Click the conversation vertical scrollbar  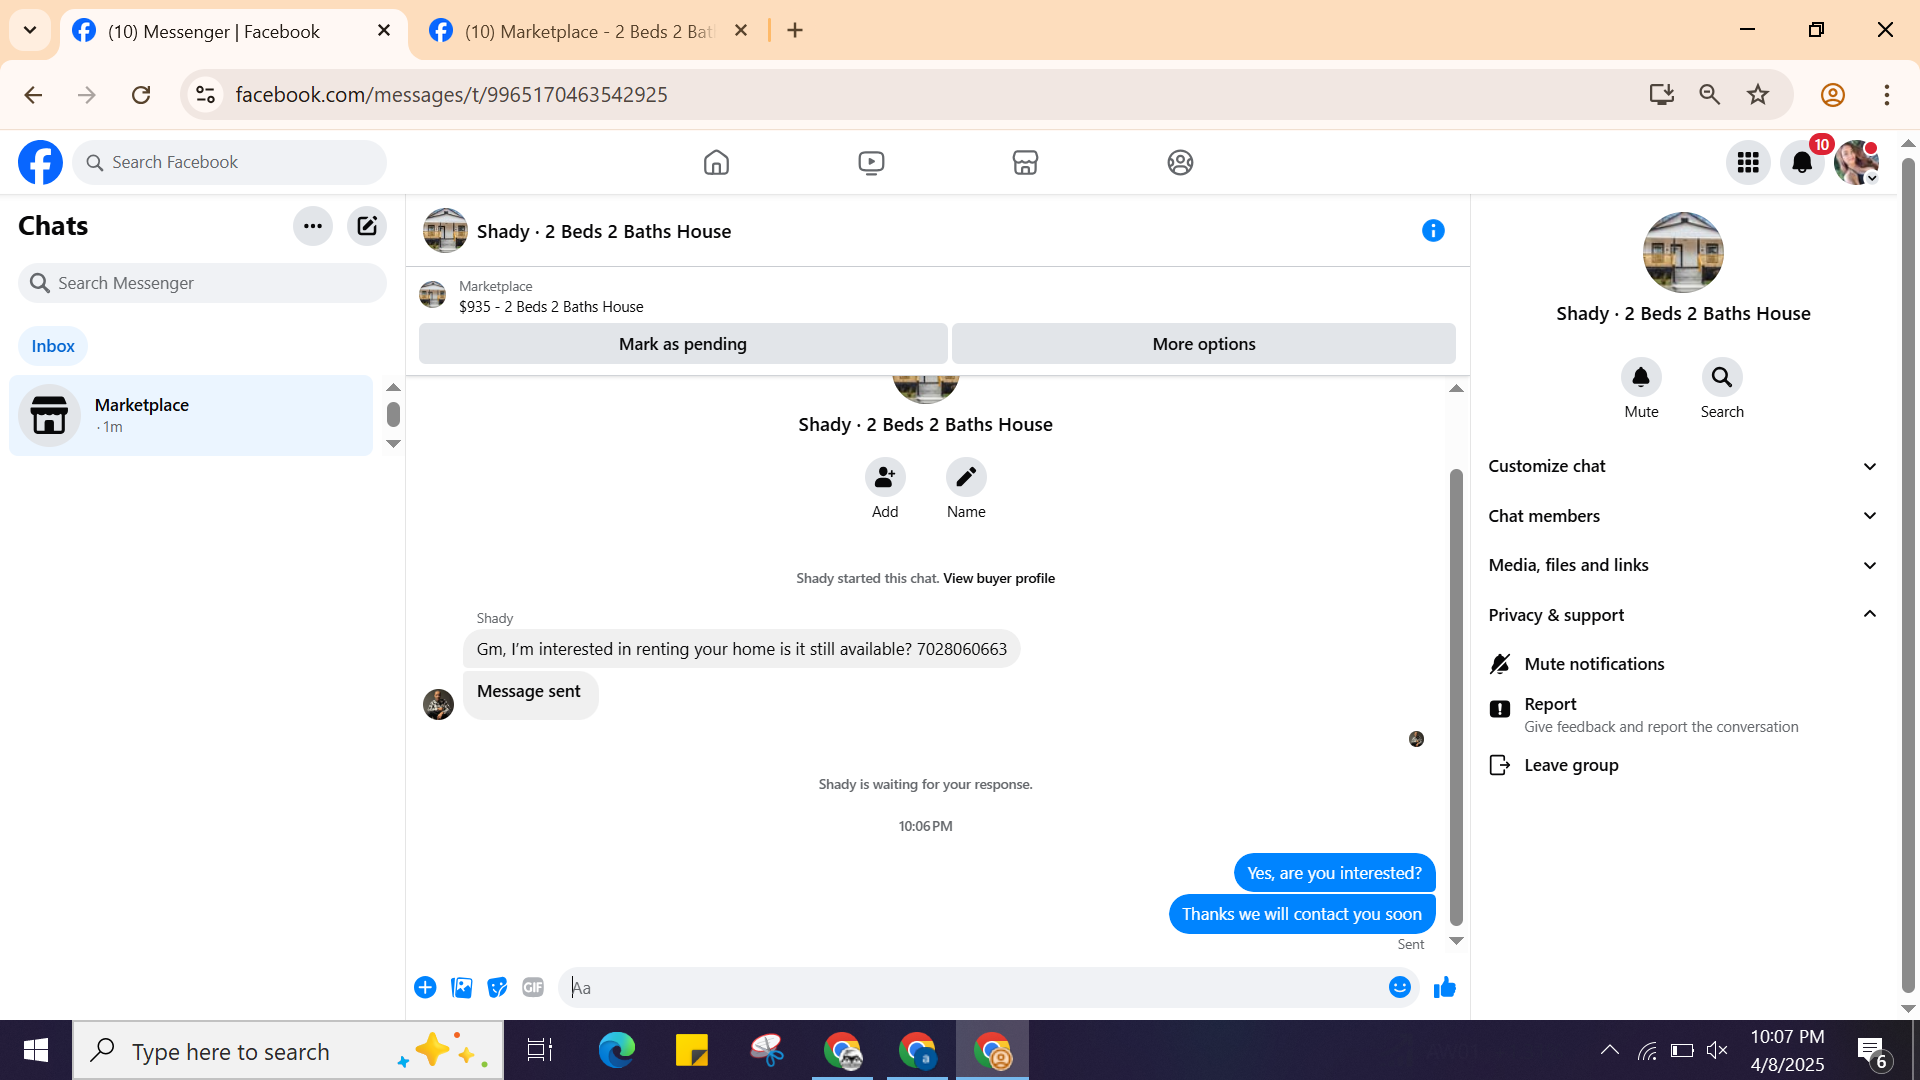tap(1456, 697)
